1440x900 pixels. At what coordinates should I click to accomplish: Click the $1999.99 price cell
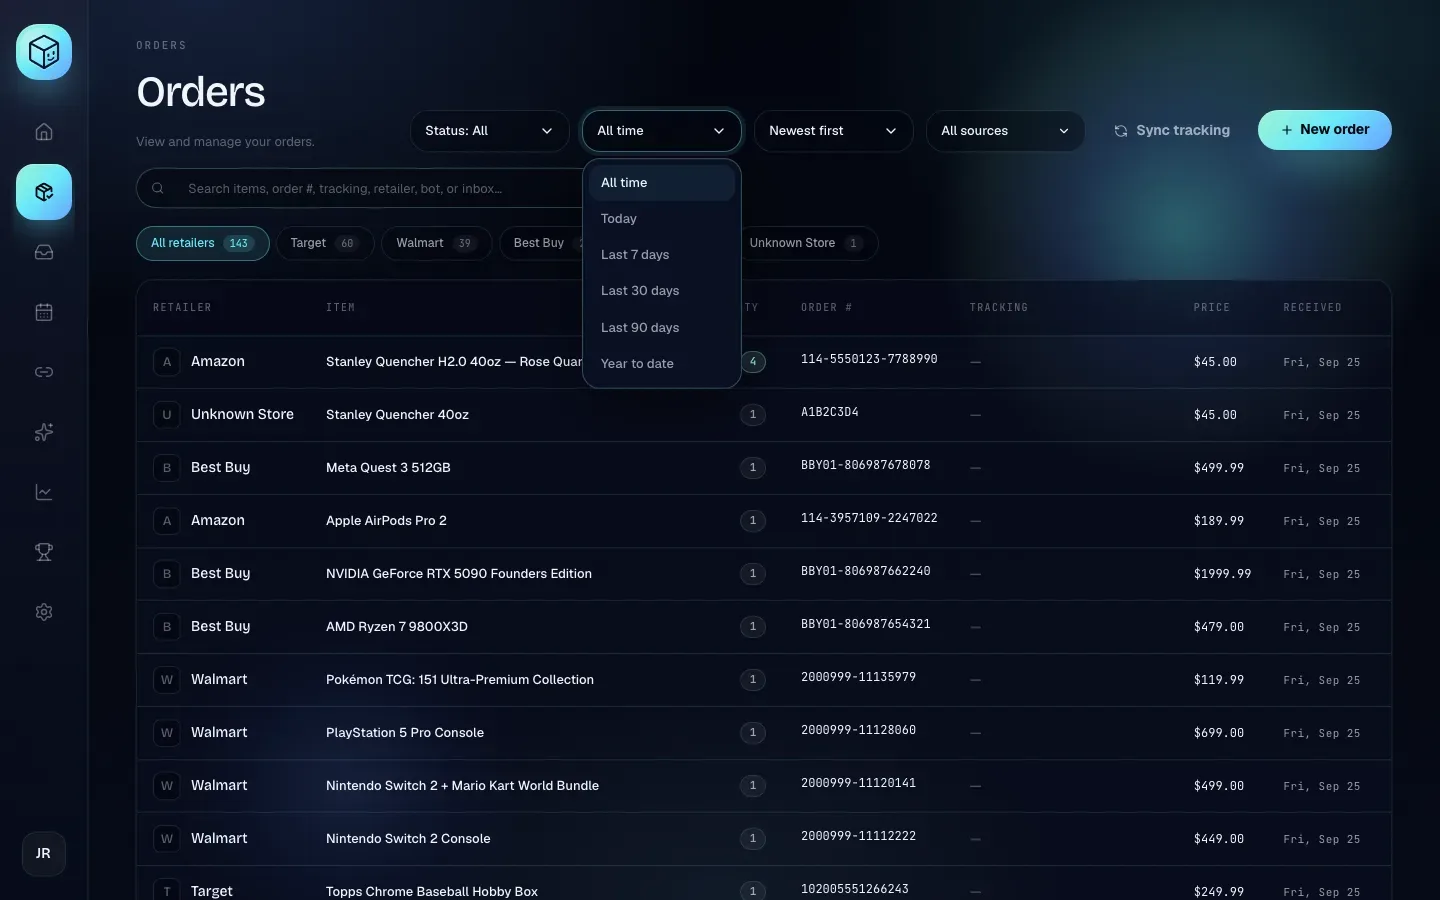[x=1222, y=574]
